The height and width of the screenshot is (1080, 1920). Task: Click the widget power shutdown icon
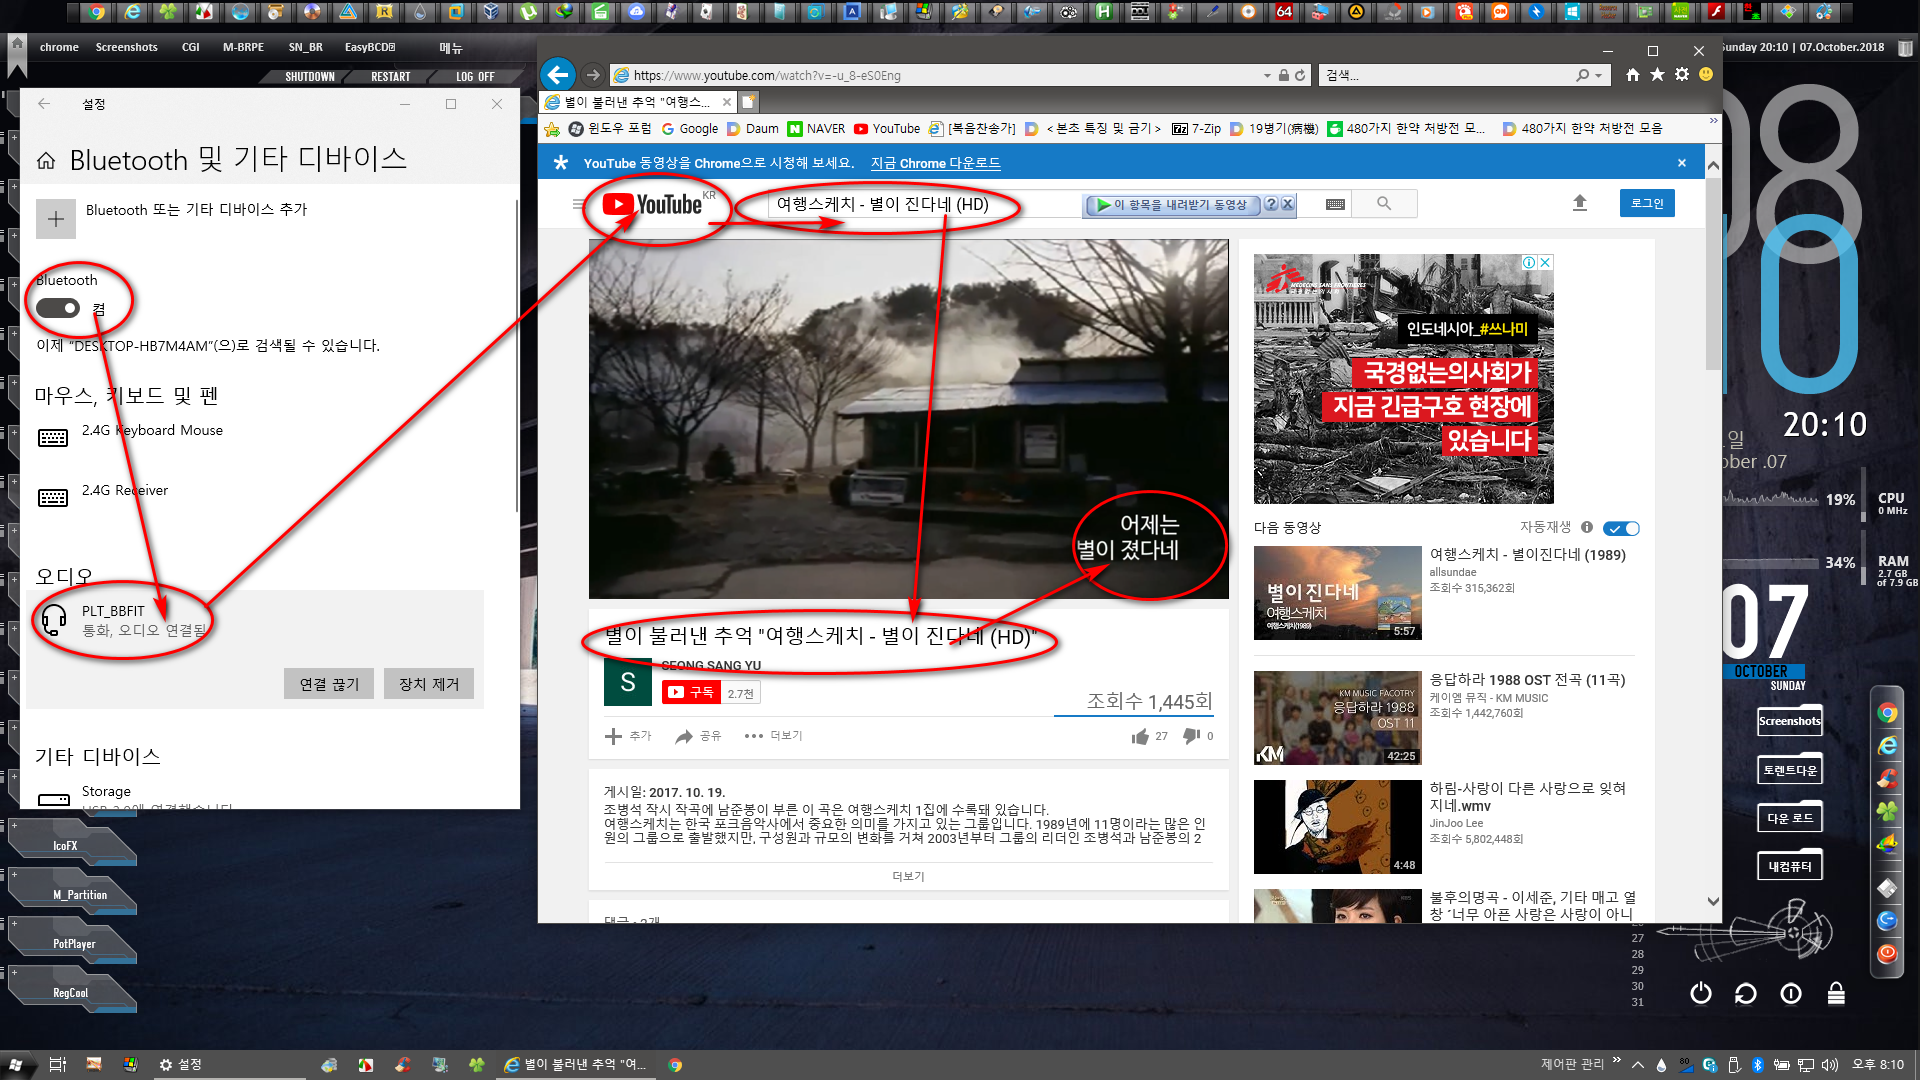1701,993
